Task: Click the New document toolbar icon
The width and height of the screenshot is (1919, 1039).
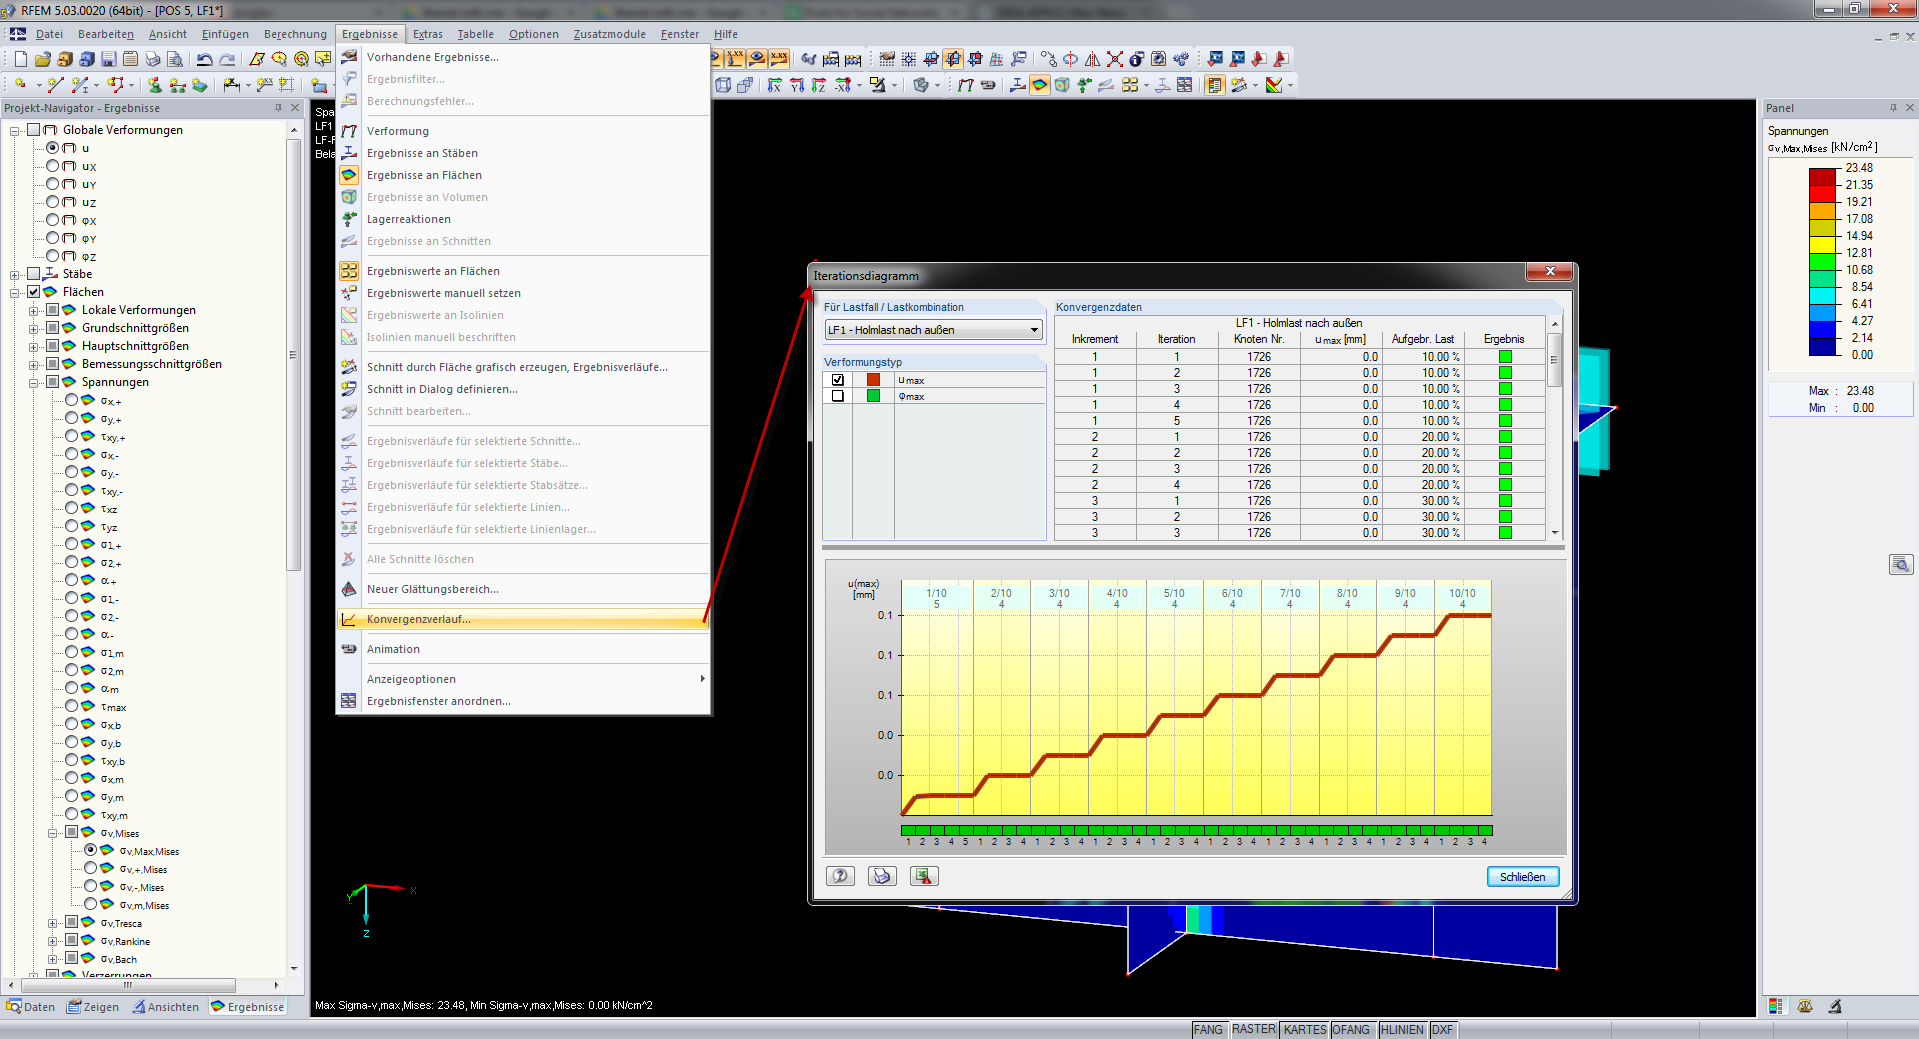Action: 21,59
